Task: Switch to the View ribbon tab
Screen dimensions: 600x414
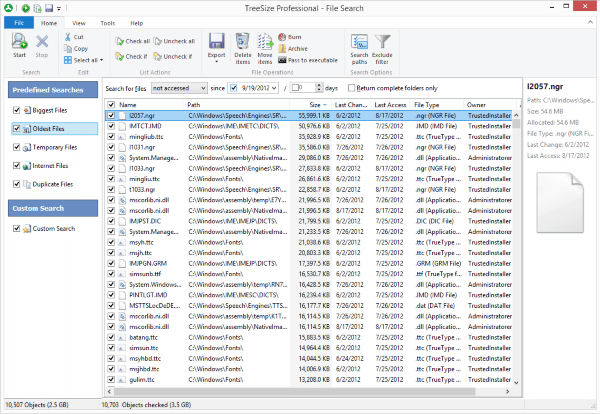Action: tap(79, 23)
